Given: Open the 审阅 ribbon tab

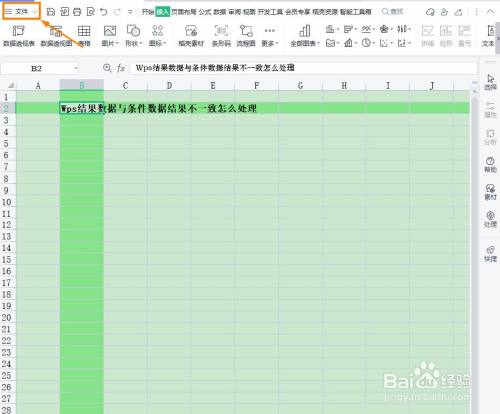Looking at the screenshot, I should pos(235,12).
